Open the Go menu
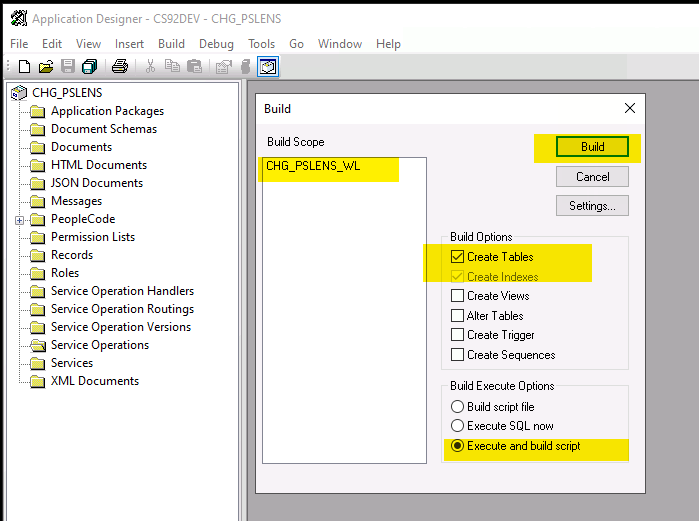Screen dimensions: 699x521 (296, 44)
